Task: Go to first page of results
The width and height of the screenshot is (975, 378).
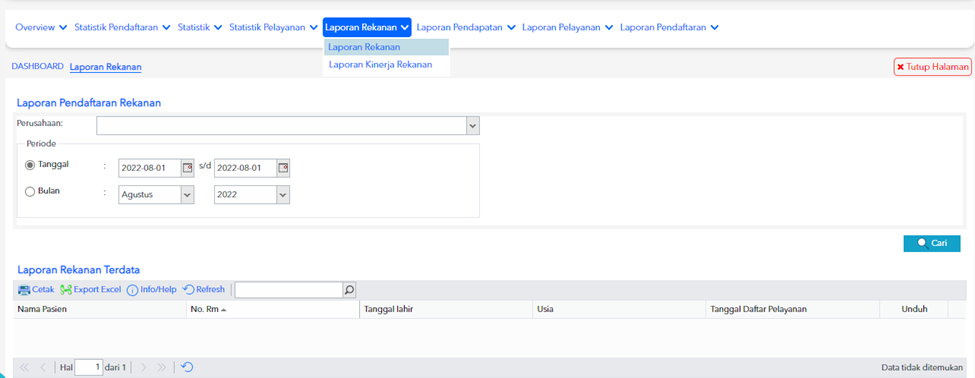Action: (x=24, y=367)
